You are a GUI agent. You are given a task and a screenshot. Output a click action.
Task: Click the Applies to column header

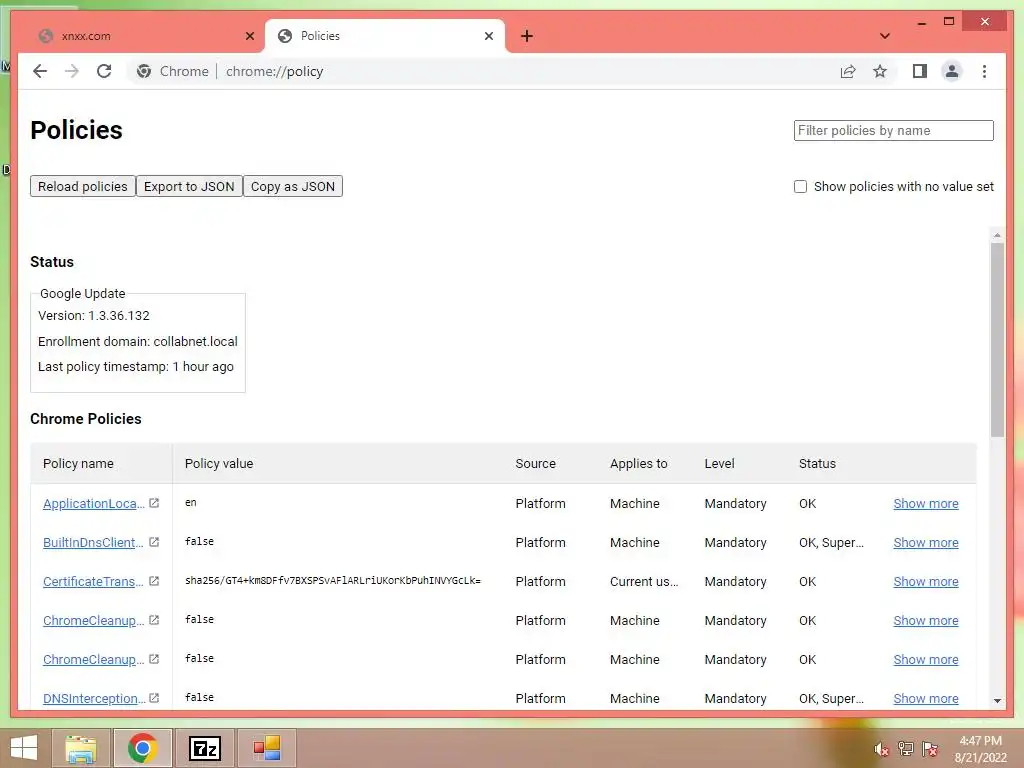(x=639, y=463)
